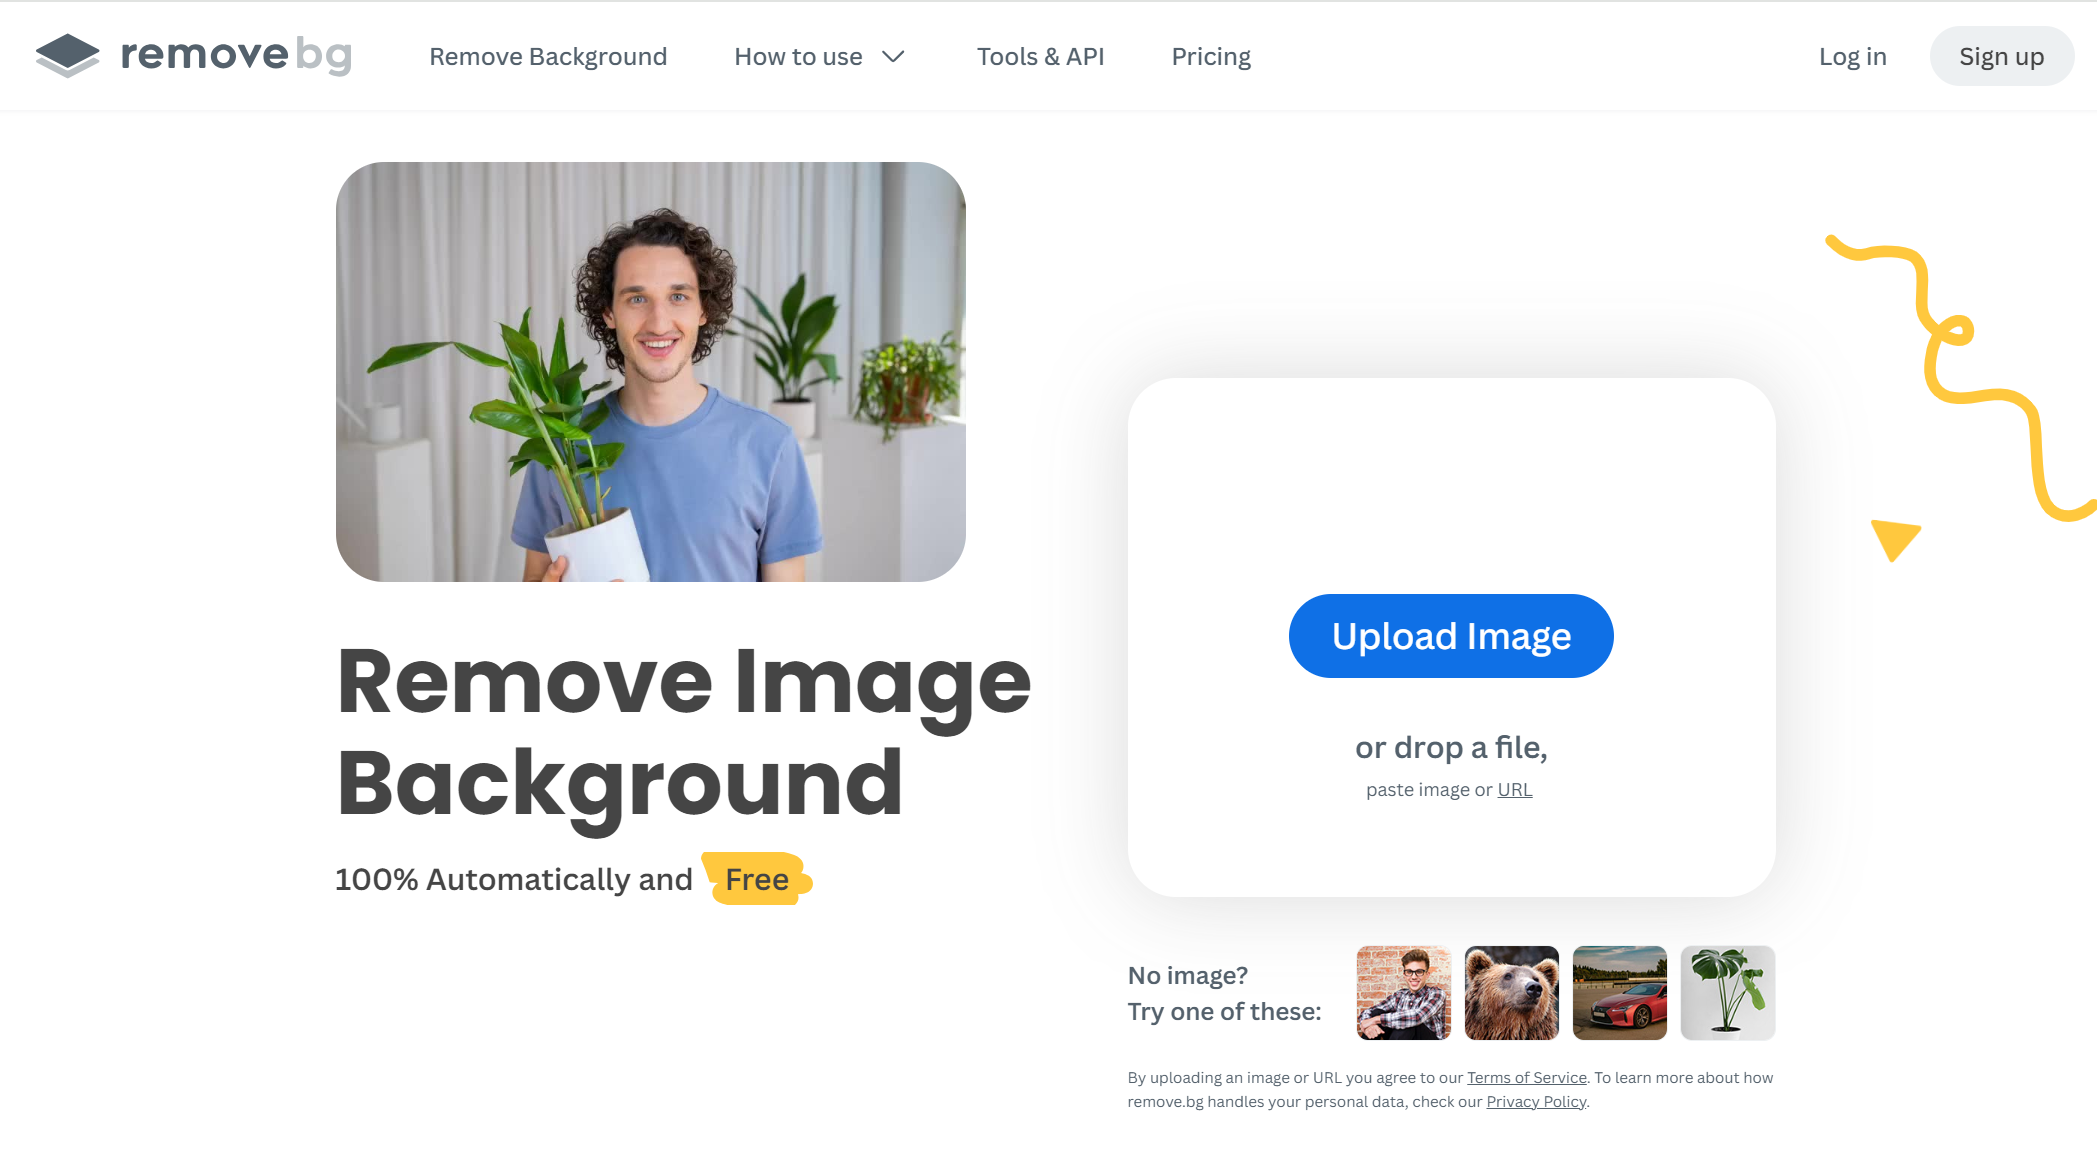
Task: Click the Pricing menu item
Action: pos(1211,57)
